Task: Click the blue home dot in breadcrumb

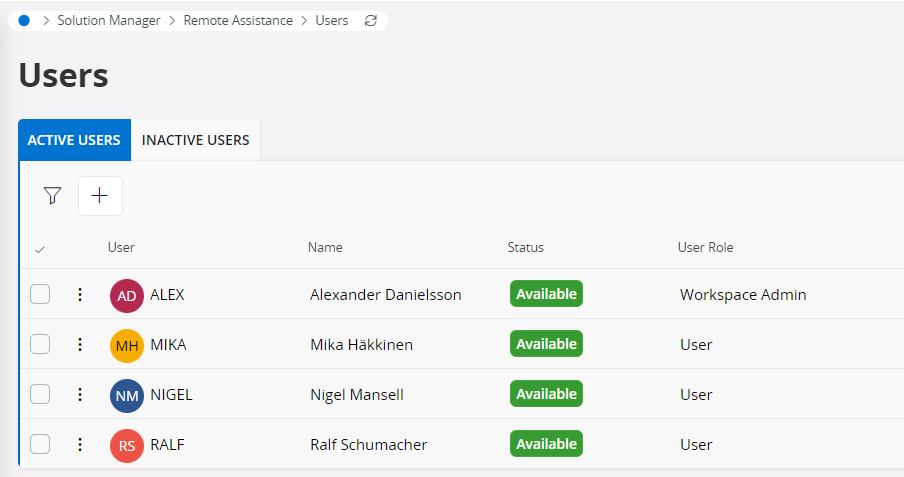Action: 24,21
